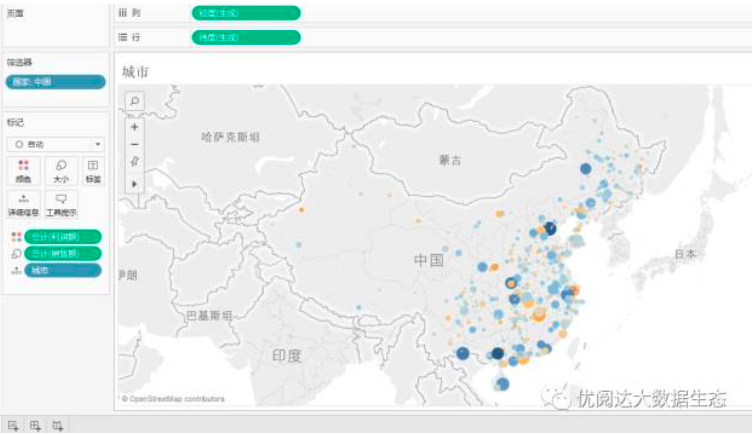The height and width of the screenshot is (435, 753).
Task: Click the new story icon at bottom
Action: click(x=58, y=425)
